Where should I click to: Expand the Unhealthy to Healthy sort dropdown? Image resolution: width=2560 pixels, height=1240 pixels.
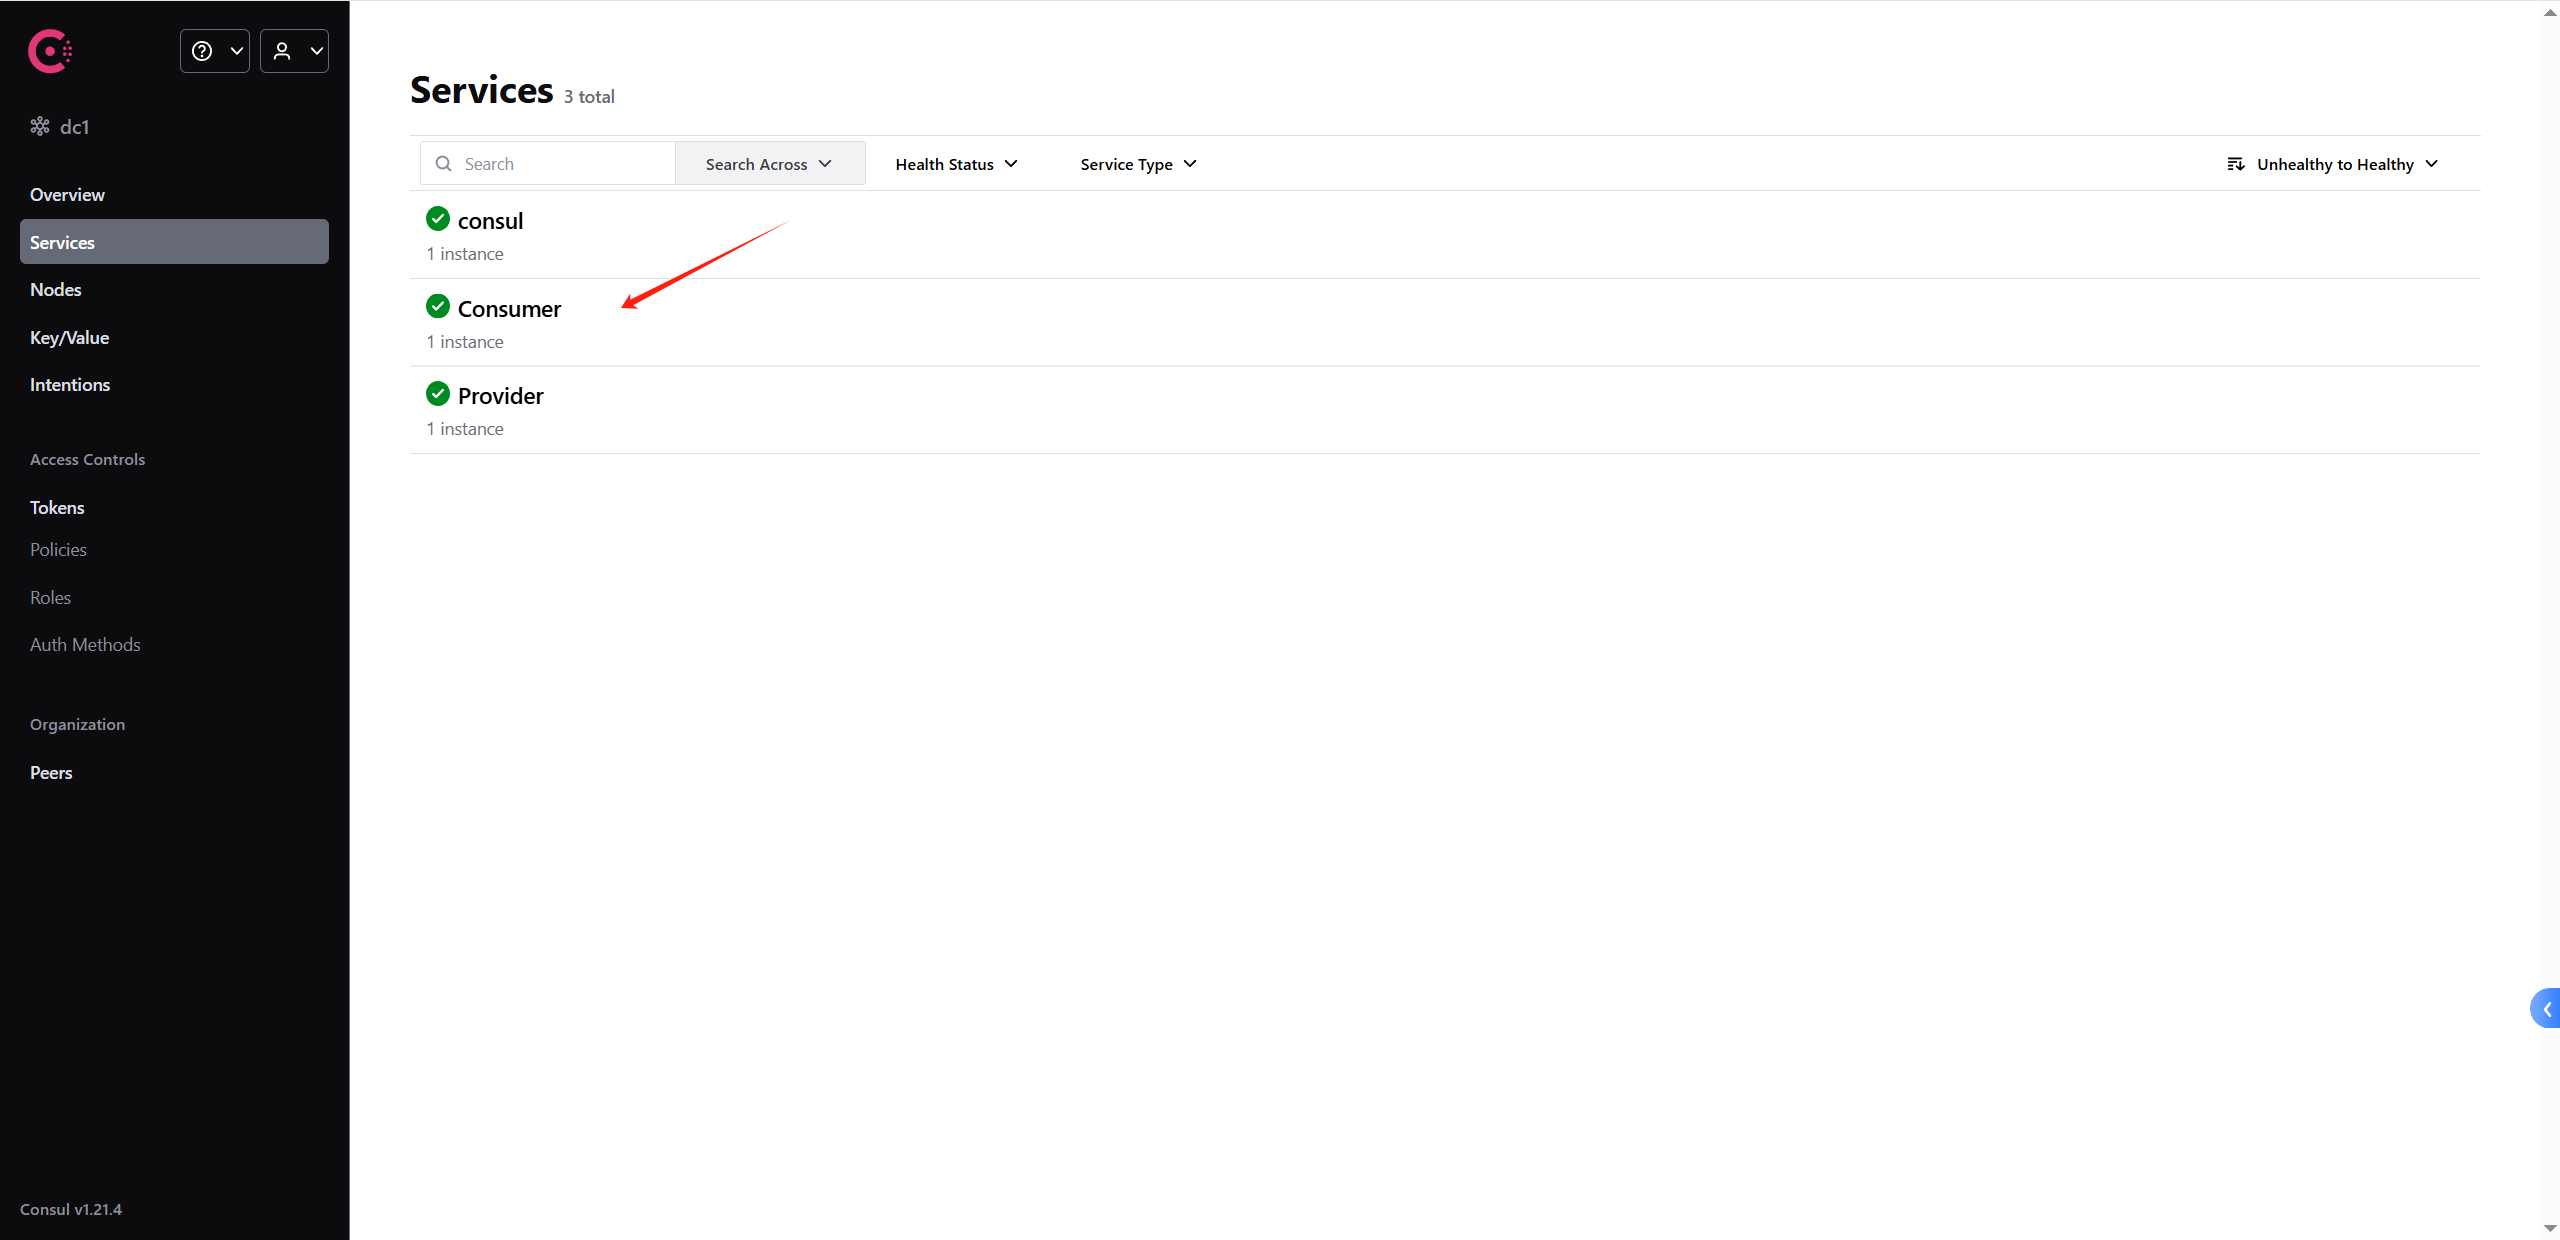2346,164
